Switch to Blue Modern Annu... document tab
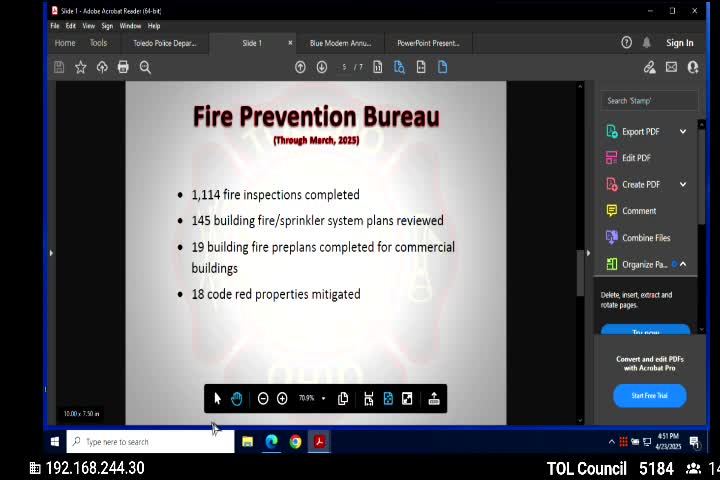Screen dimensions: 720x480 coord(340,43)
